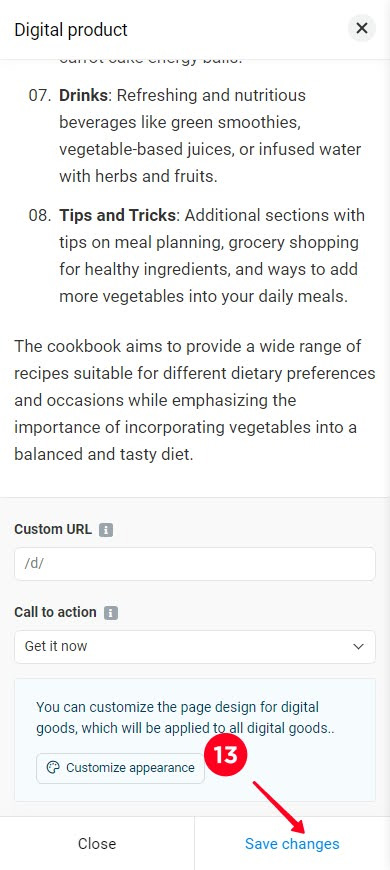Click the 'Custom URL' field label
Screen dimensions: 390x870
pyautogui.click(x=53, y=529)
